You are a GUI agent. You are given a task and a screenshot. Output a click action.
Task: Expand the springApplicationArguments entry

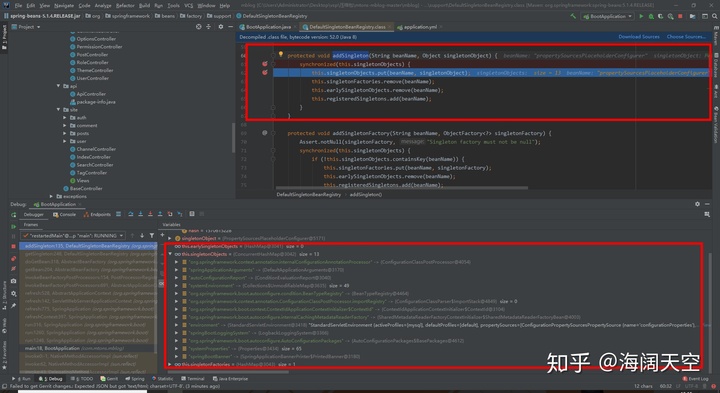pos(176,270)
